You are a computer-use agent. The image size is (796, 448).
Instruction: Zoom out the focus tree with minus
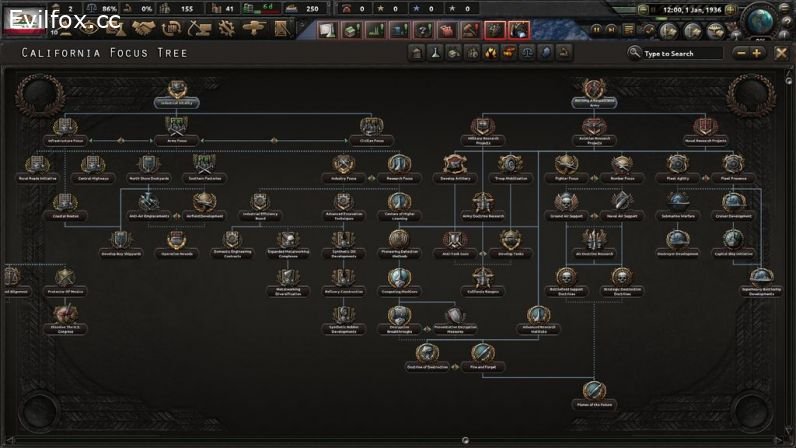(x=742, y=53)
